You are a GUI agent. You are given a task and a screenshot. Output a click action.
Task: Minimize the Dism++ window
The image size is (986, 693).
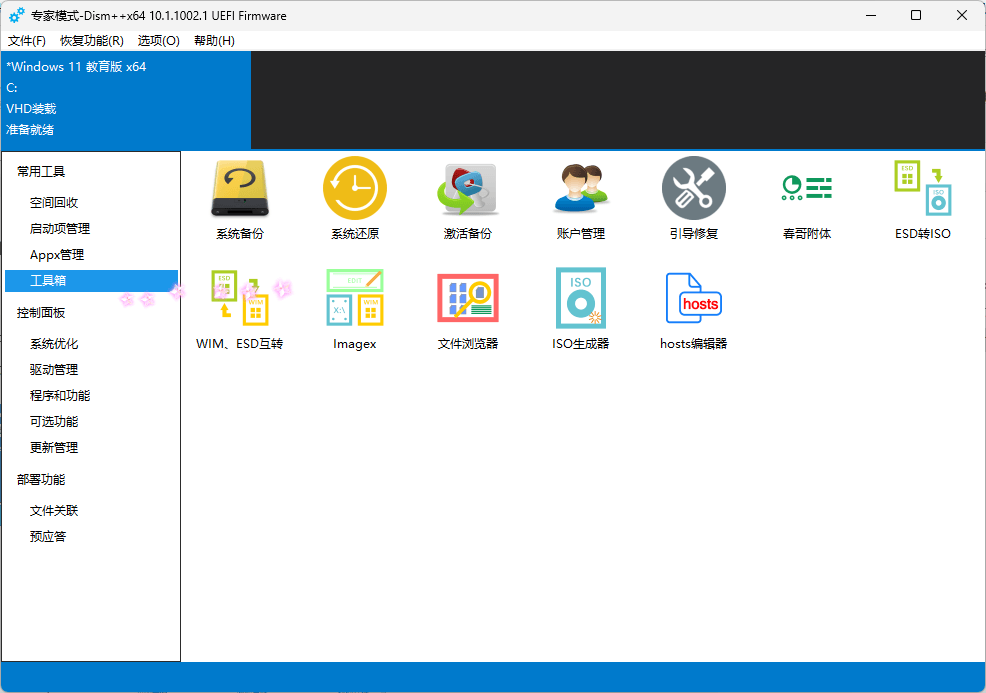(x=871, y=15)
